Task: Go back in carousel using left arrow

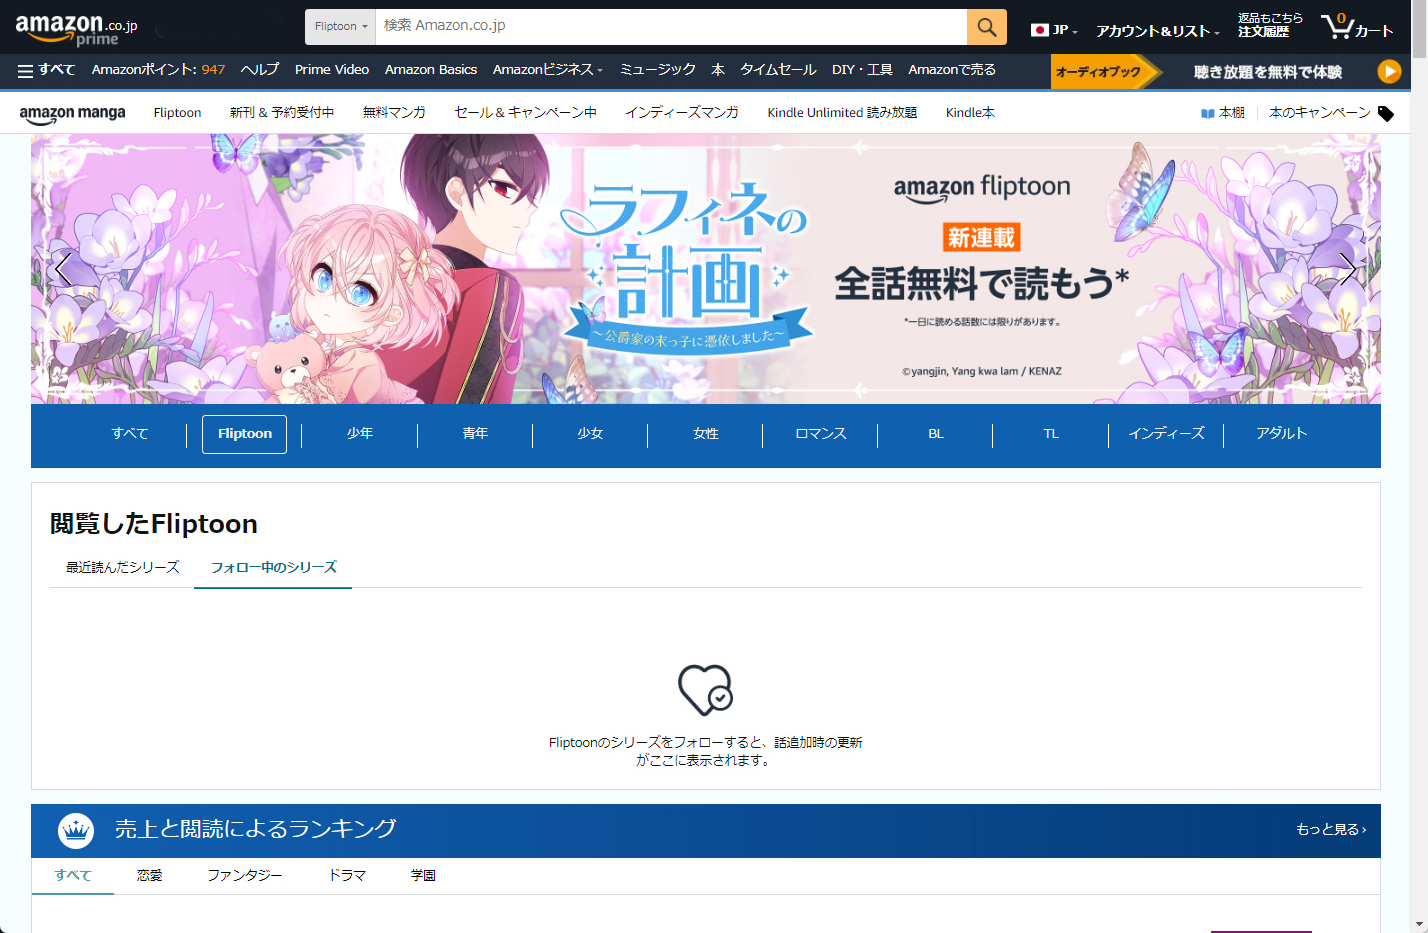Action: pyautogui.click(x=63, y=269)
